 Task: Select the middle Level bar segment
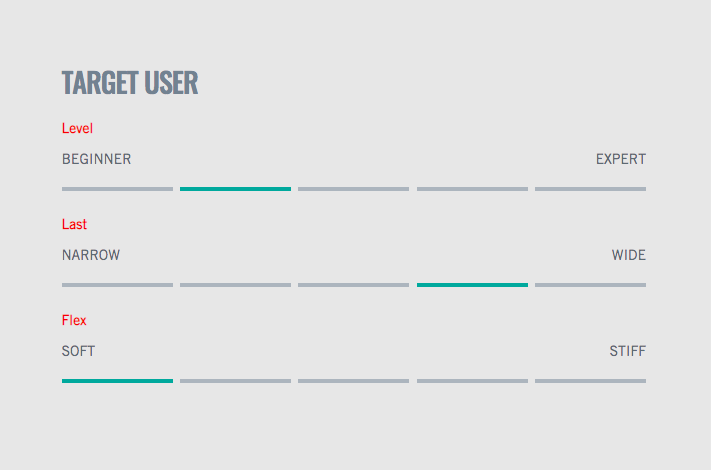(x=354, y=189)
